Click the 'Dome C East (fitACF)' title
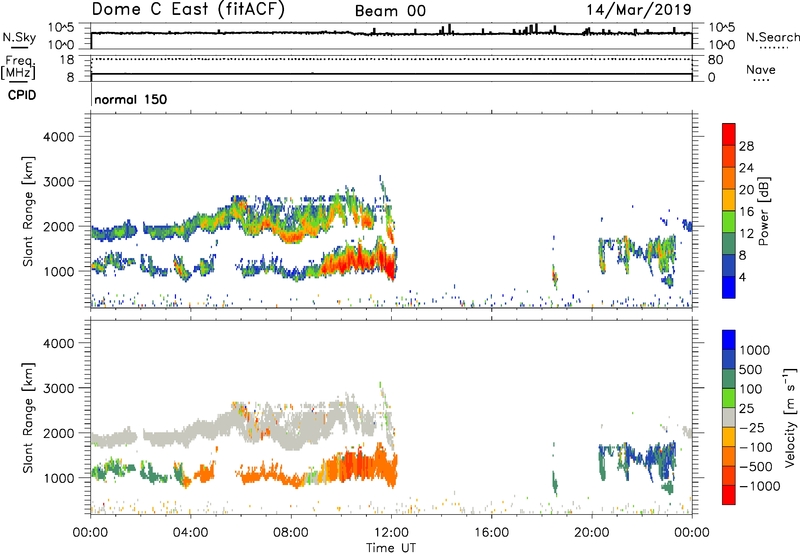The width and height of the screenshot is (800, 554). pos(188,10)
